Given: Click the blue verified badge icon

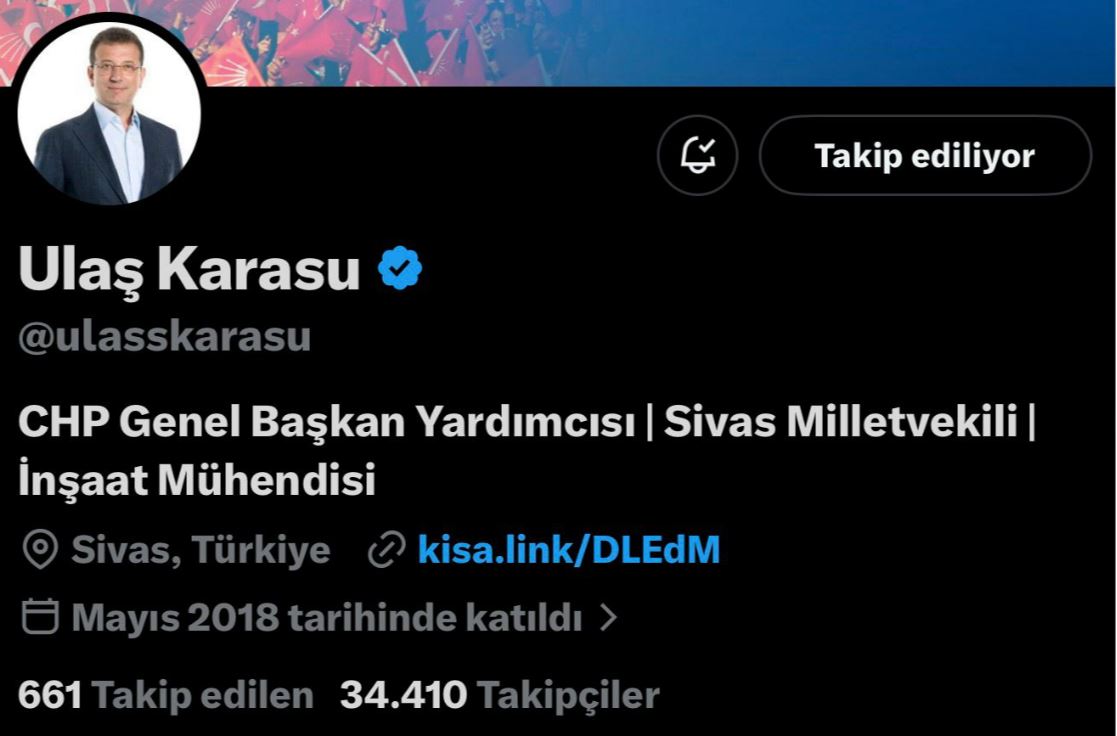Looking at the screenshot, I should coord(400,268).
